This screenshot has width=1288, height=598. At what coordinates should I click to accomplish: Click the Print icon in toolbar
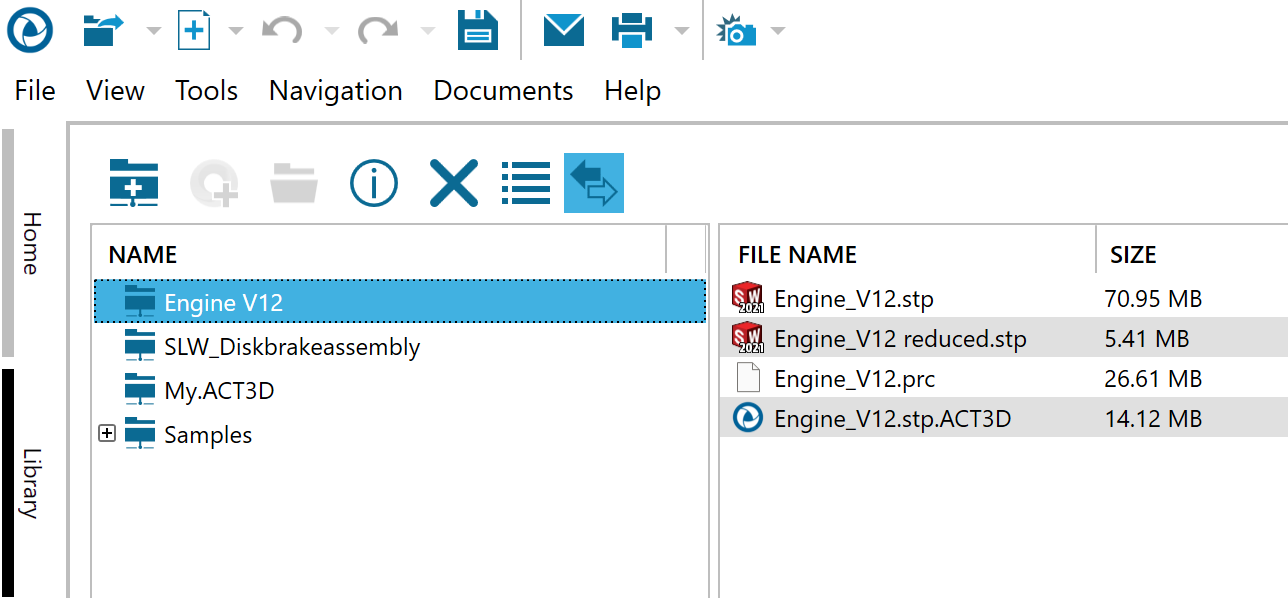pyautogui.click(x=632, y=30)
